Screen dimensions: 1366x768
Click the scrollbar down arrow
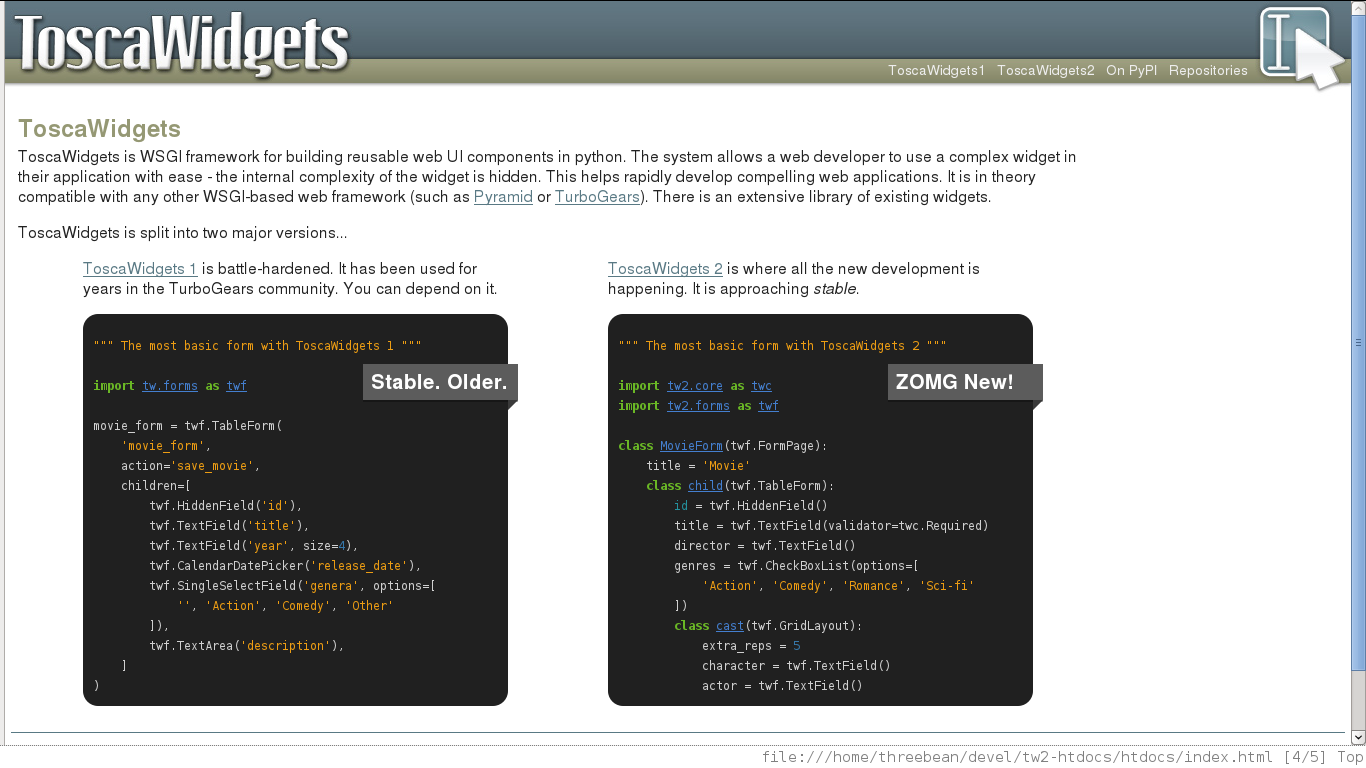point(1358,737)
